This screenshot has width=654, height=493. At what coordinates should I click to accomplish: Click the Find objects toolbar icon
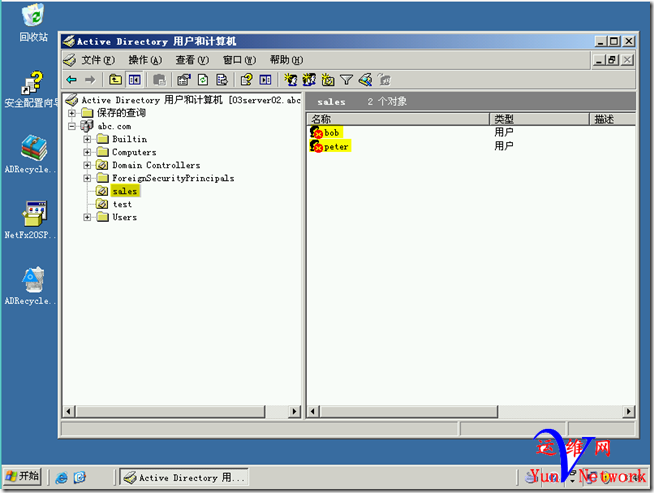coord(365,80)
